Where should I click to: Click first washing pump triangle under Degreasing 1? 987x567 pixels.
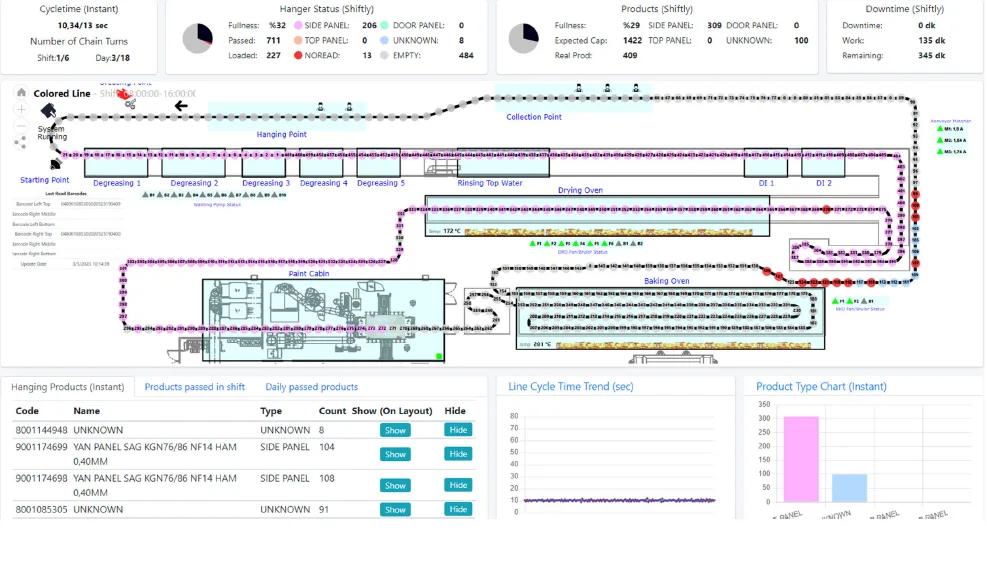(x=145, y=195)
